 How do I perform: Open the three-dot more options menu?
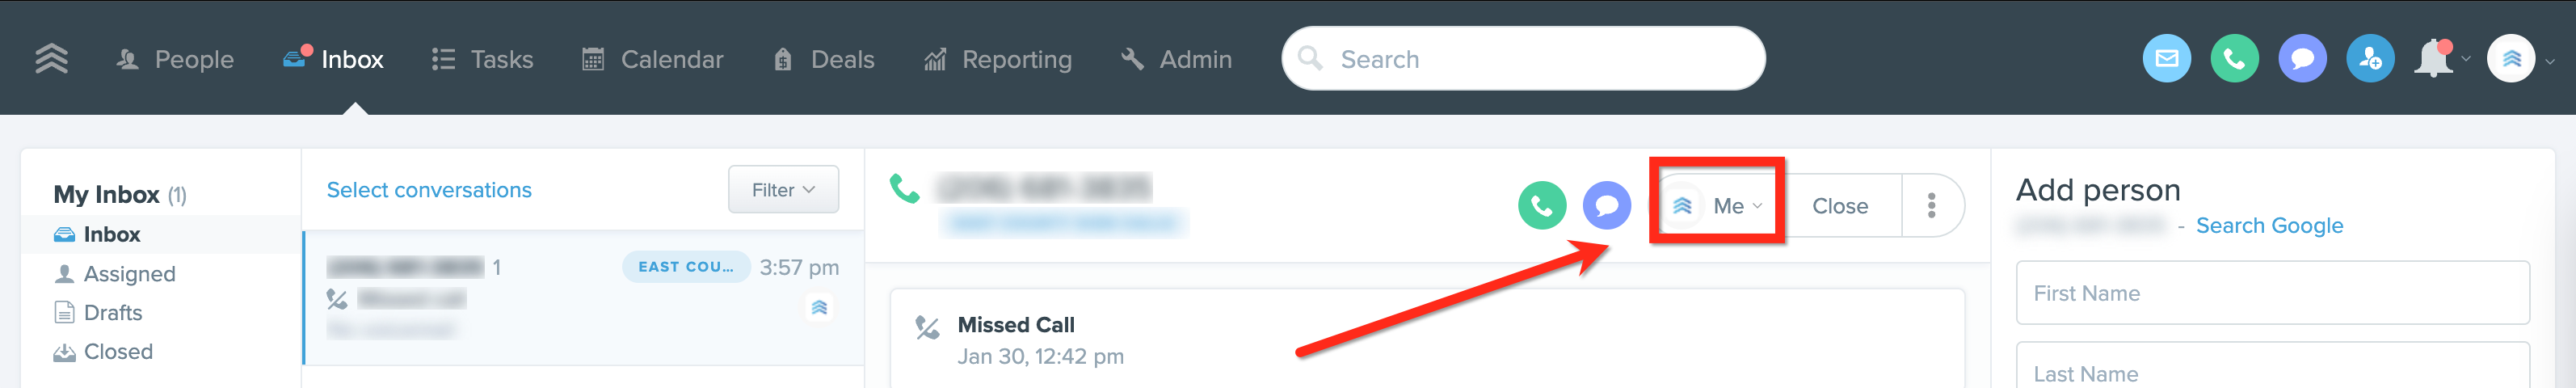pyautogui.click(x=1931, y=206)
